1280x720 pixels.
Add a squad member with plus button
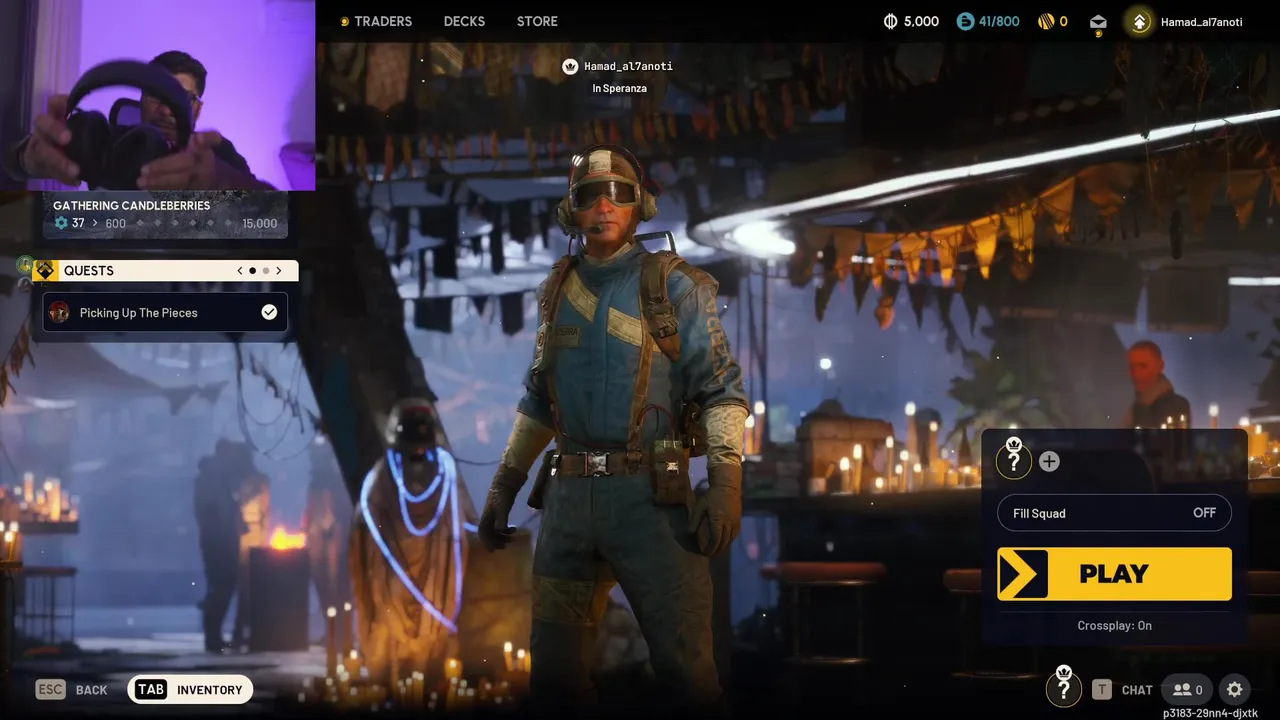(1049, 461)
